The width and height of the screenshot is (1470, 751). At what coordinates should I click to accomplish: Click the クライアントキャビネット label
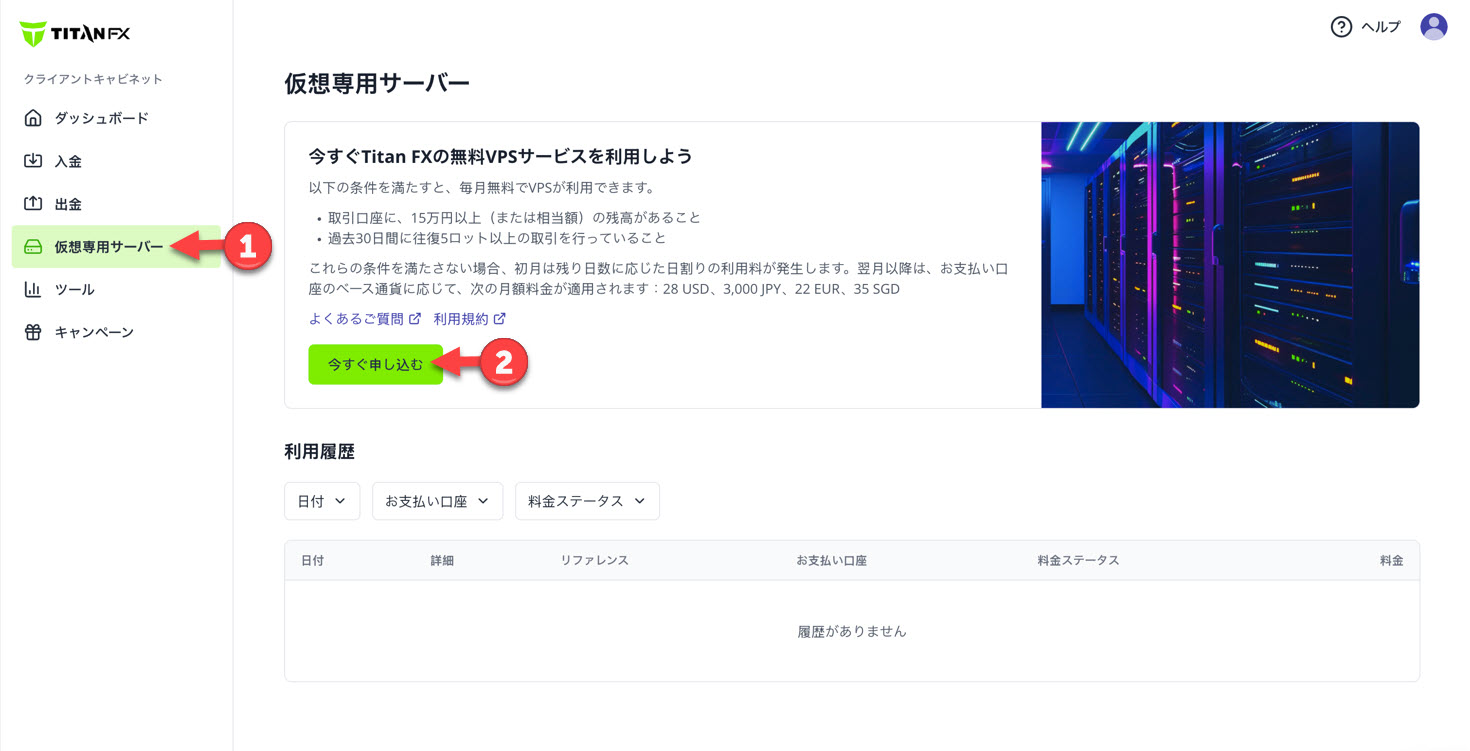point(93,79)
